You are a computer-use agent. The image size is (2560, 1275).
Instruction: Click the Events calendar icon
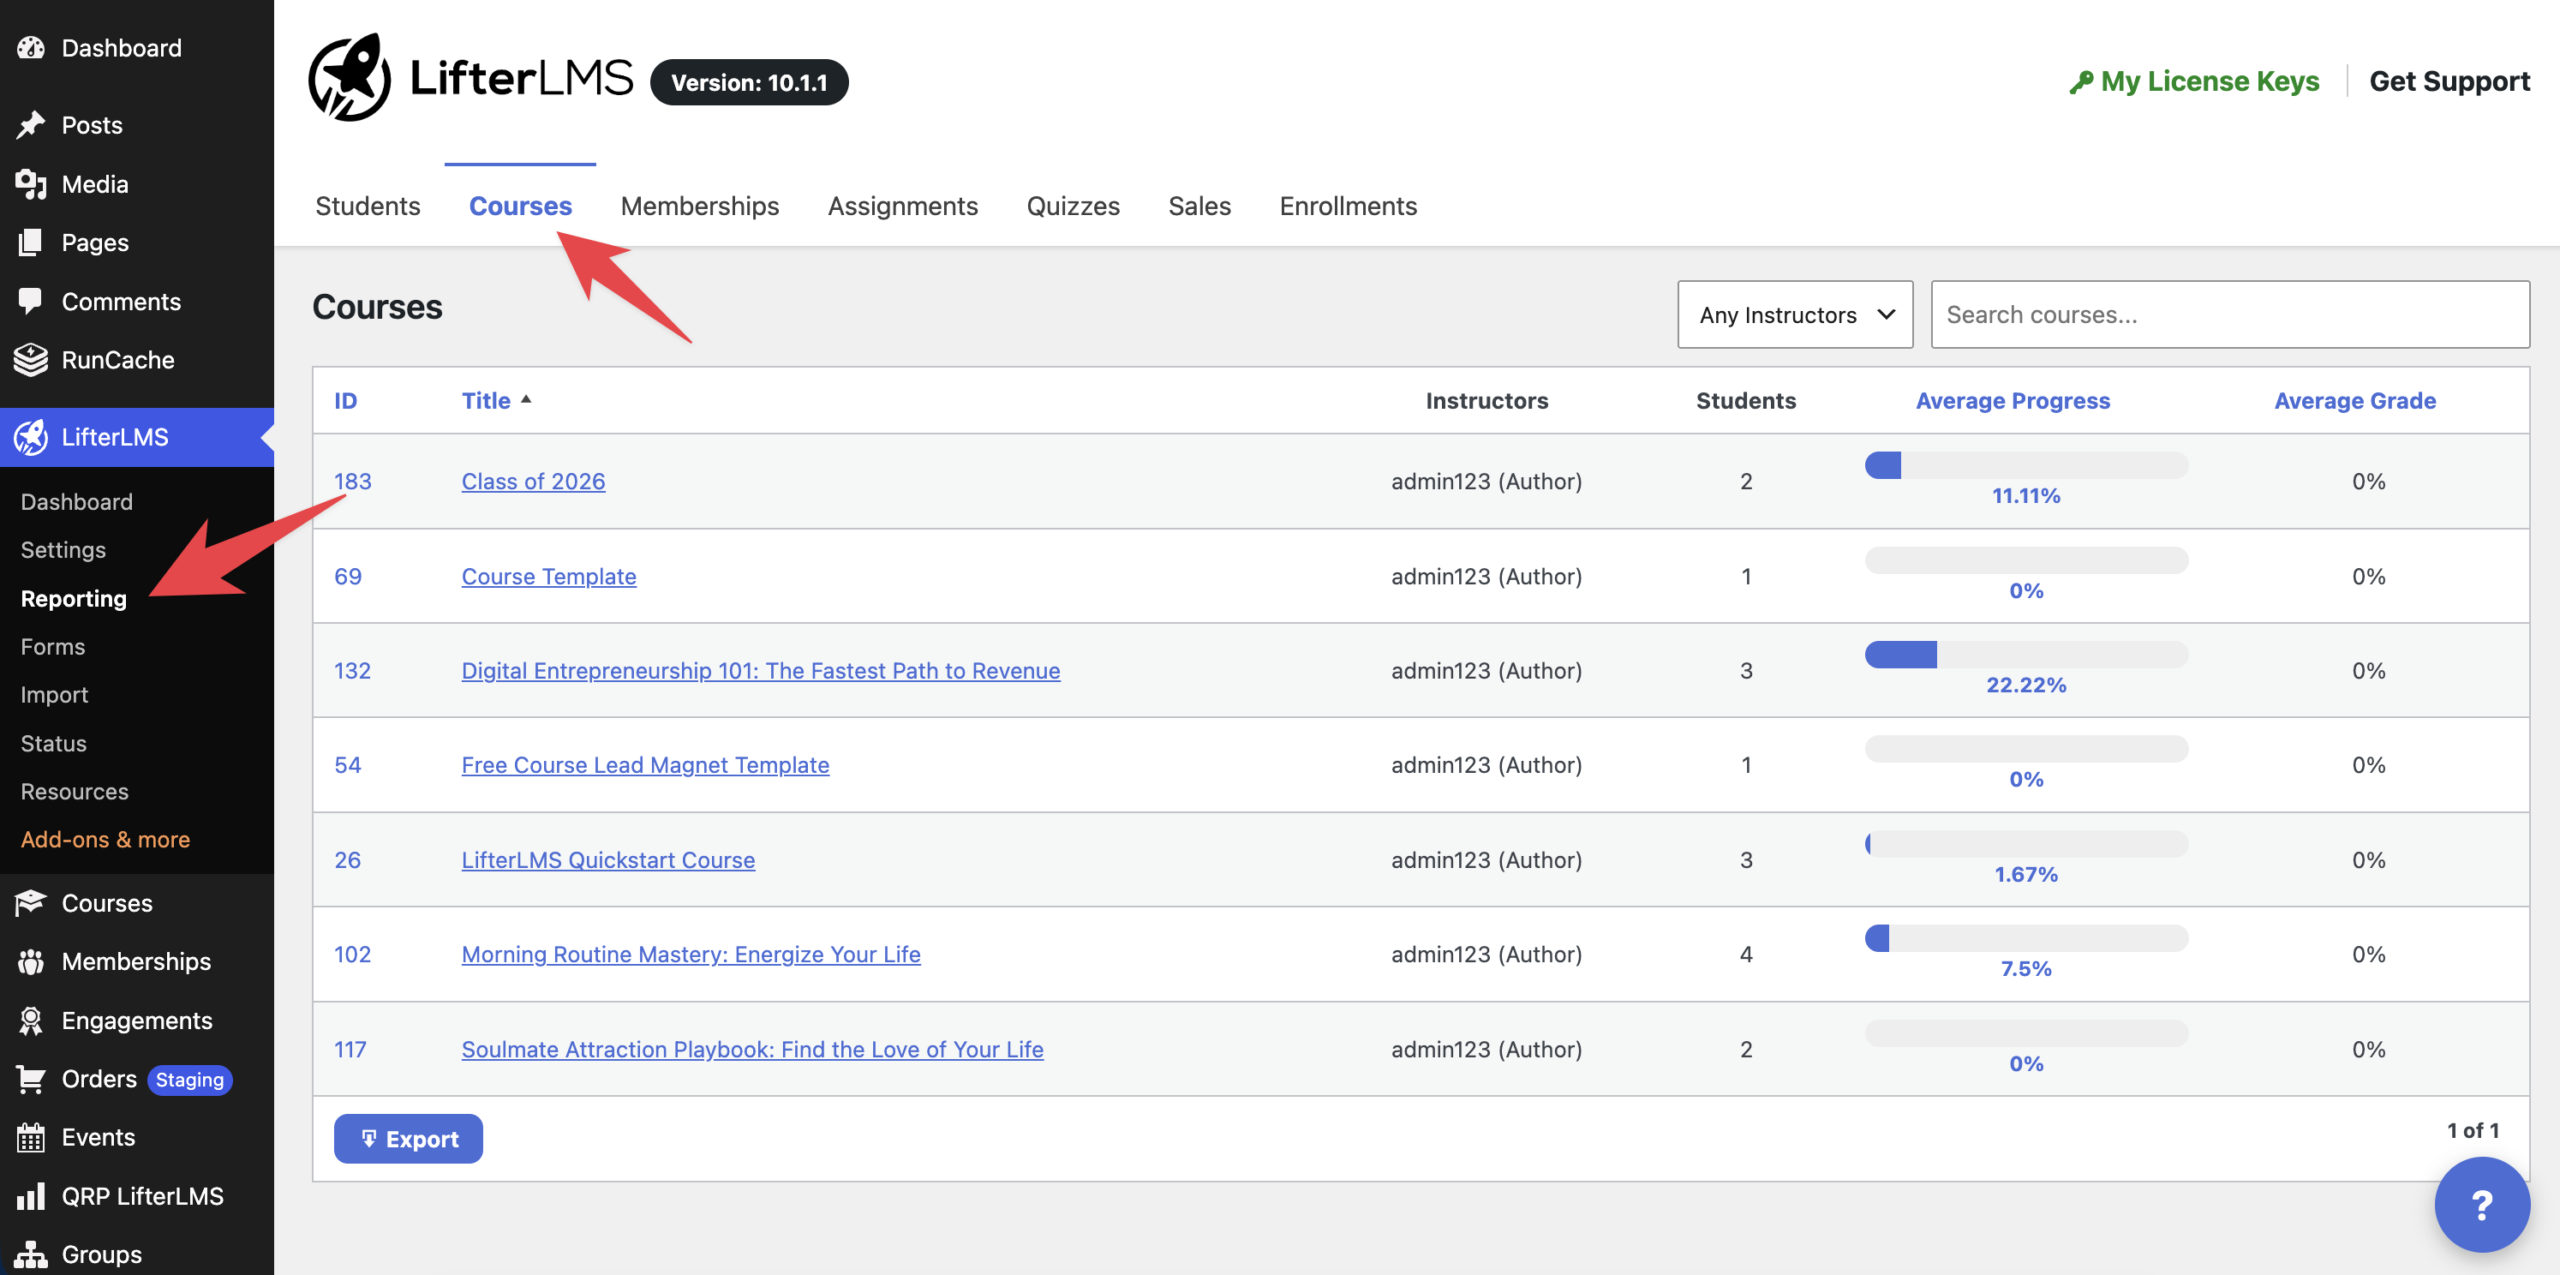point(31,1137)
